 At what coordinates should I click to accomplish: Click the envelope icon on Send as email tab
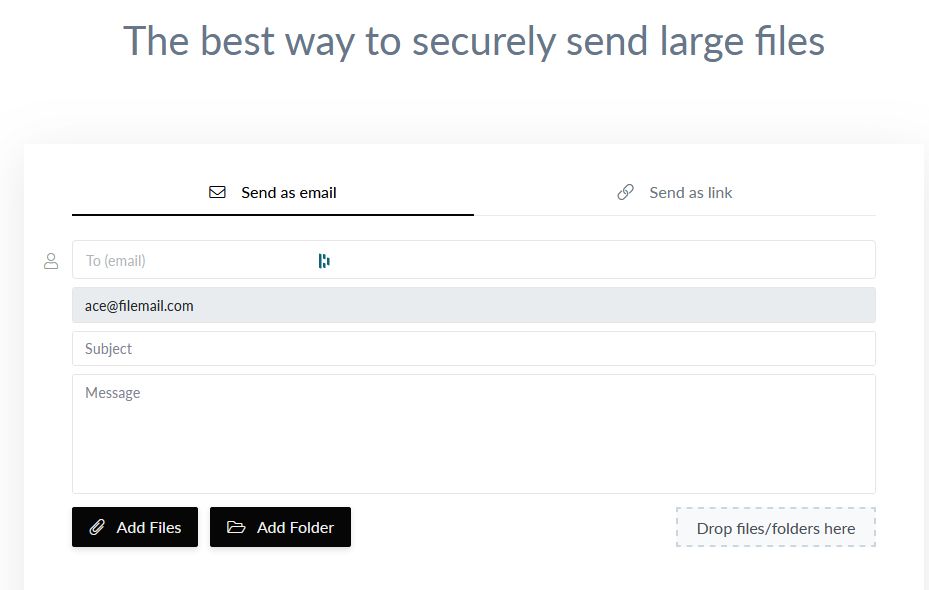(x=218, y=192)
